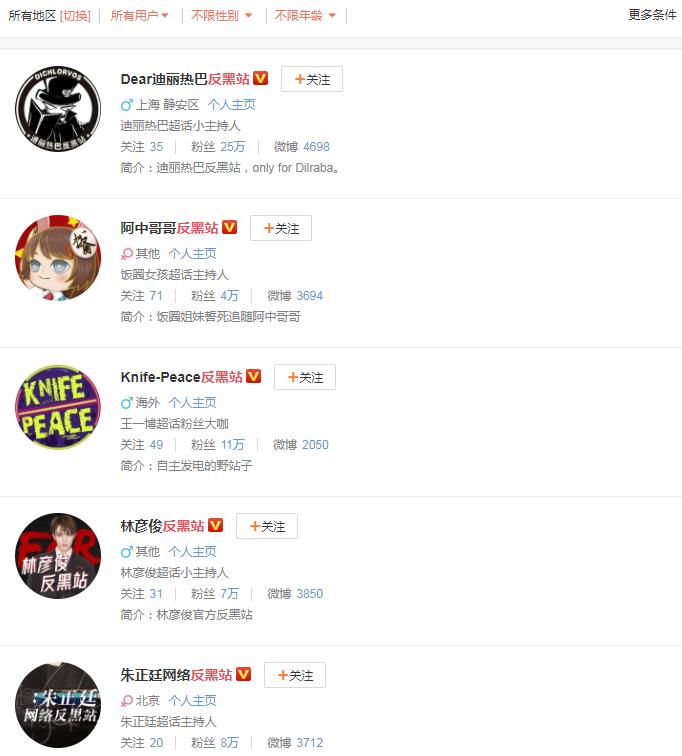682x756 pixels.
Task: Click the verified V badge beside 林彦俊反黑站
Action: pyautogui.click(x=215, y=525)
